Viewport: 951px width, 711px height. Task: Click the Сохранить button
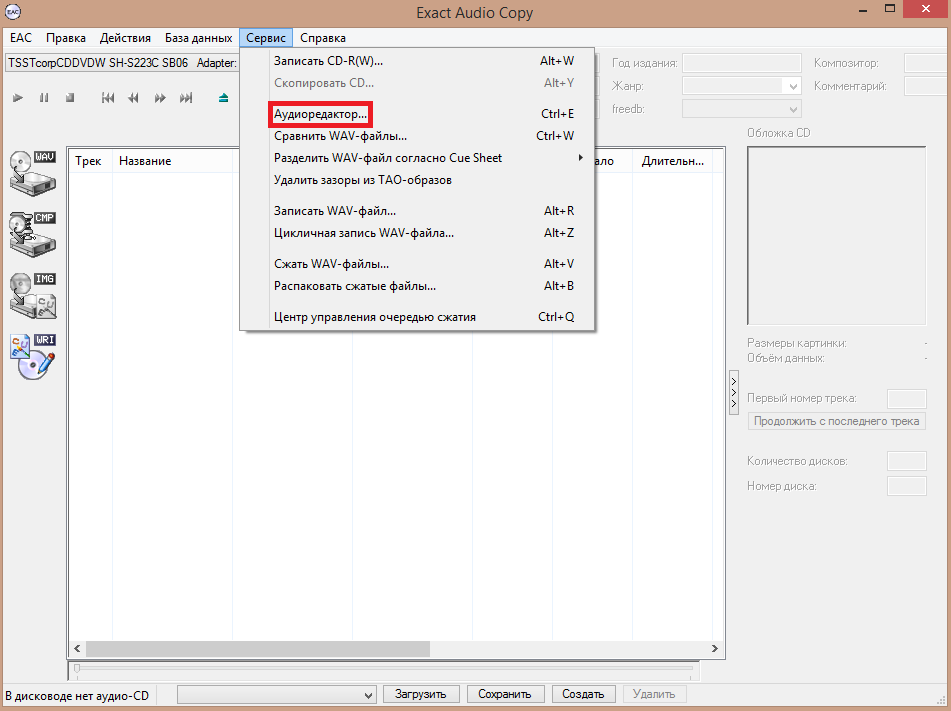click(x=505, y=694)
